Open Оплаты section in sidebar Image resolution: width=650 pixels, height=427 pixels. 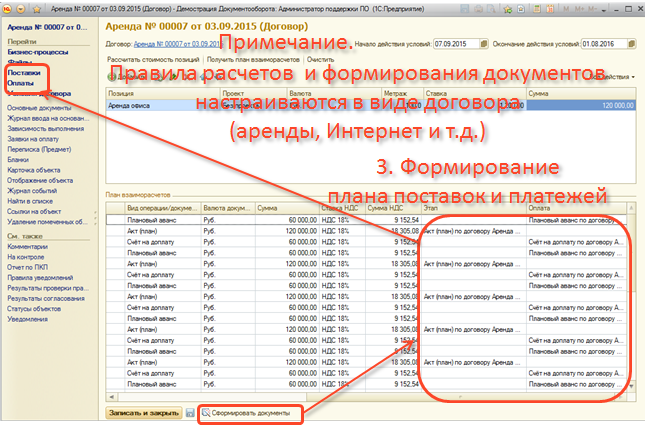coord(21,83)
